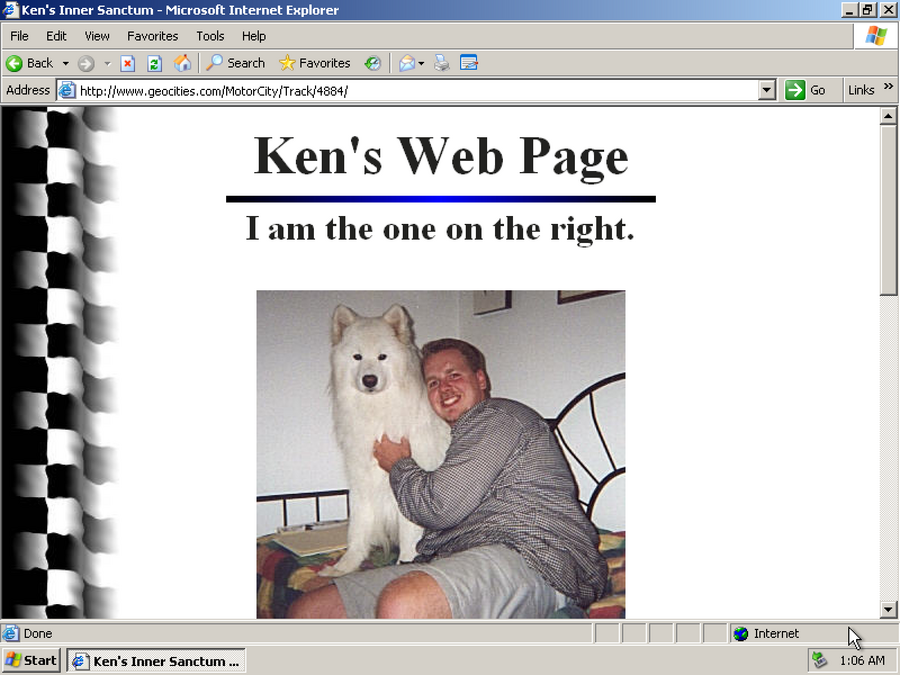Click the Links toolbar label

(x=861, y=90)
